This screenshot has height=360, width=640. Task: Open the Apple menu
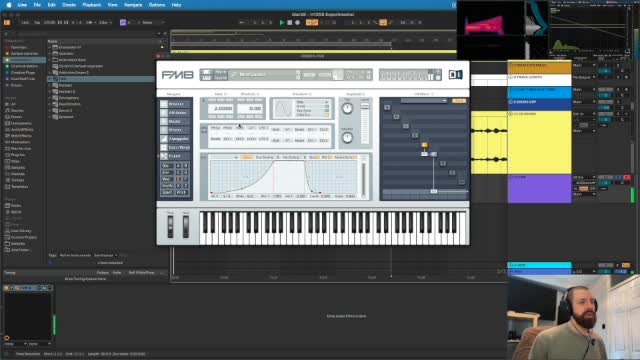[x=9, y=5]
